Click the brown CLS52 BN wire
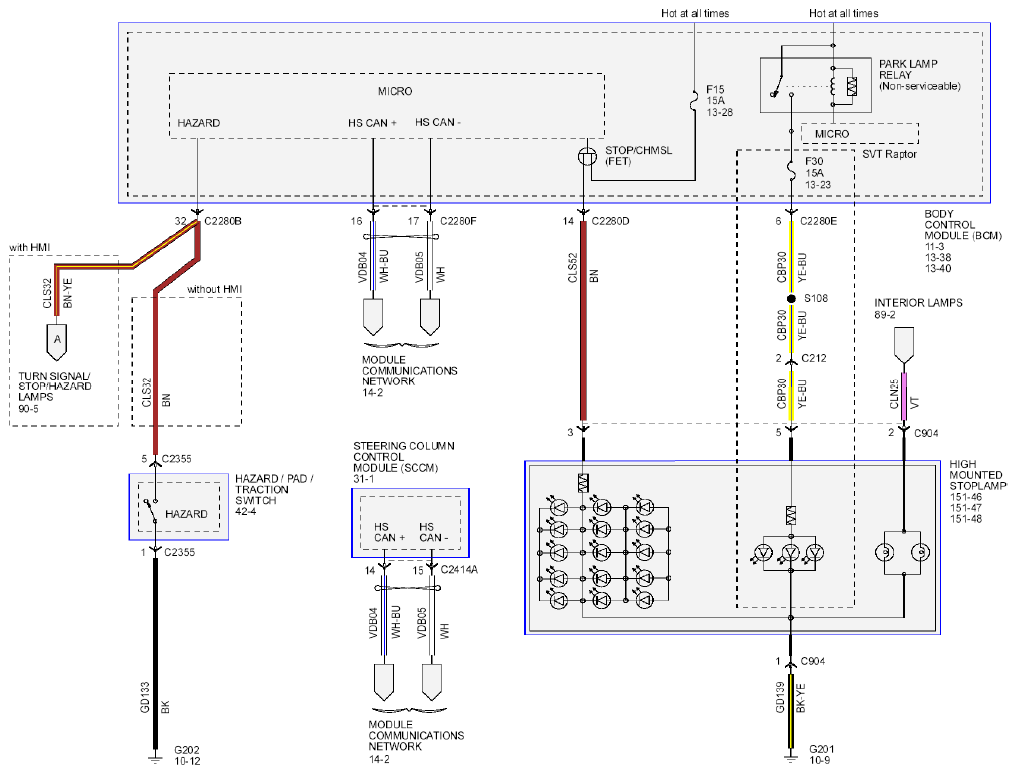1017x774 pixels. (x=583, y=320)
